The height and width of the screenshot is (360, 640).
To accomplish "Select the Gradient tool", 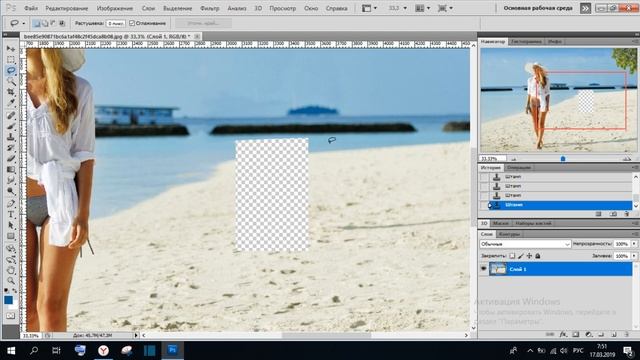I will pos(11,169).
